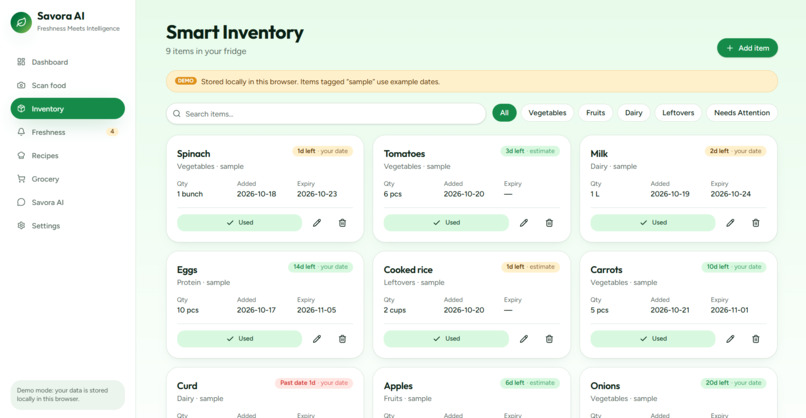
Task: Click the DEMO tag in the banner
Action: click(186, 81)
